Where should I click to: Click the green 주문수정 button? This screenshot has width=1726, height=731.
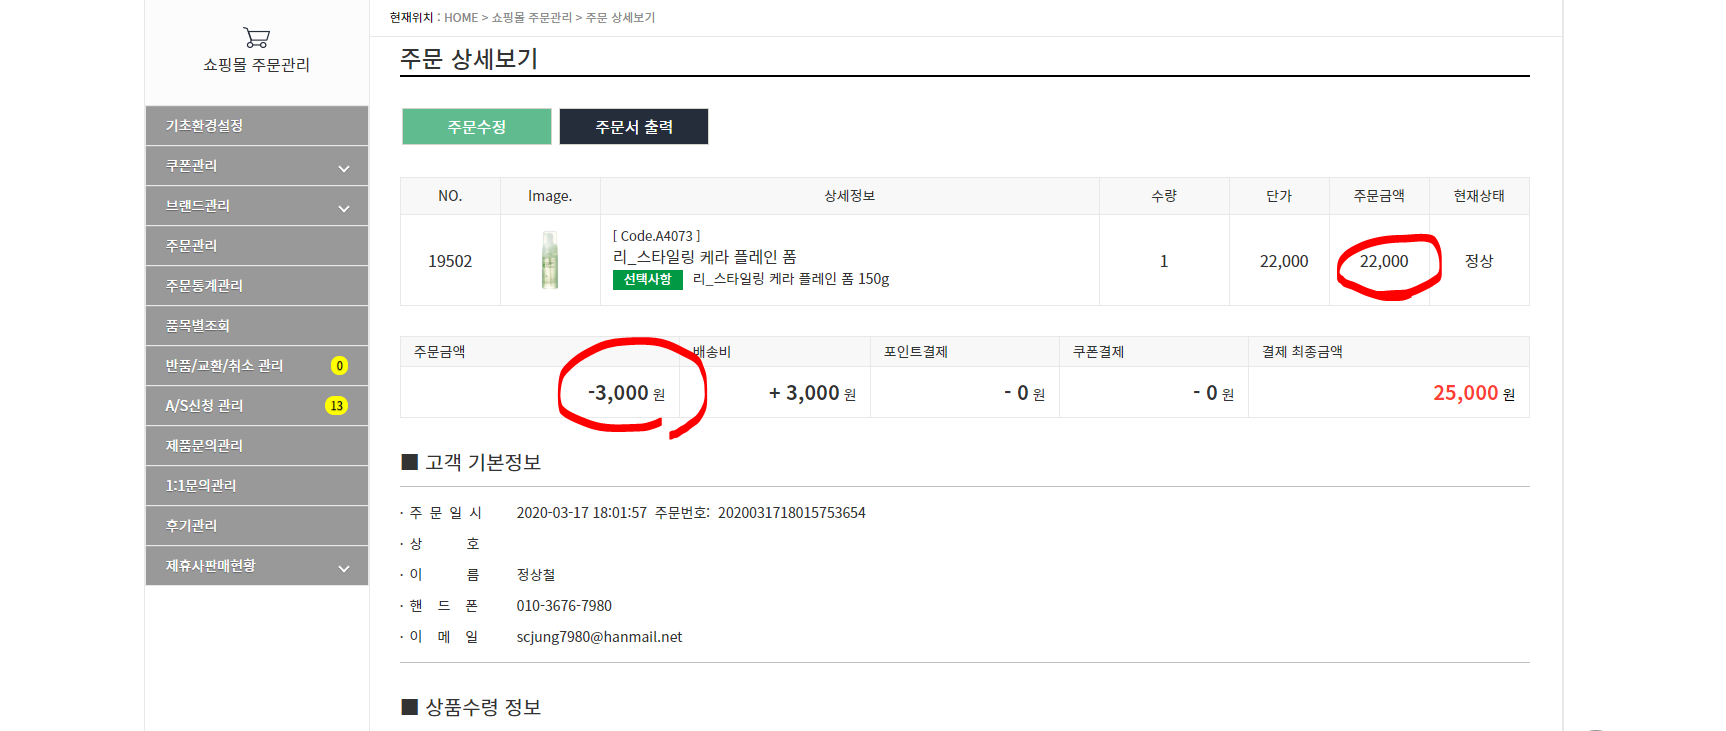pyautogui.click(x=477, y=127)
